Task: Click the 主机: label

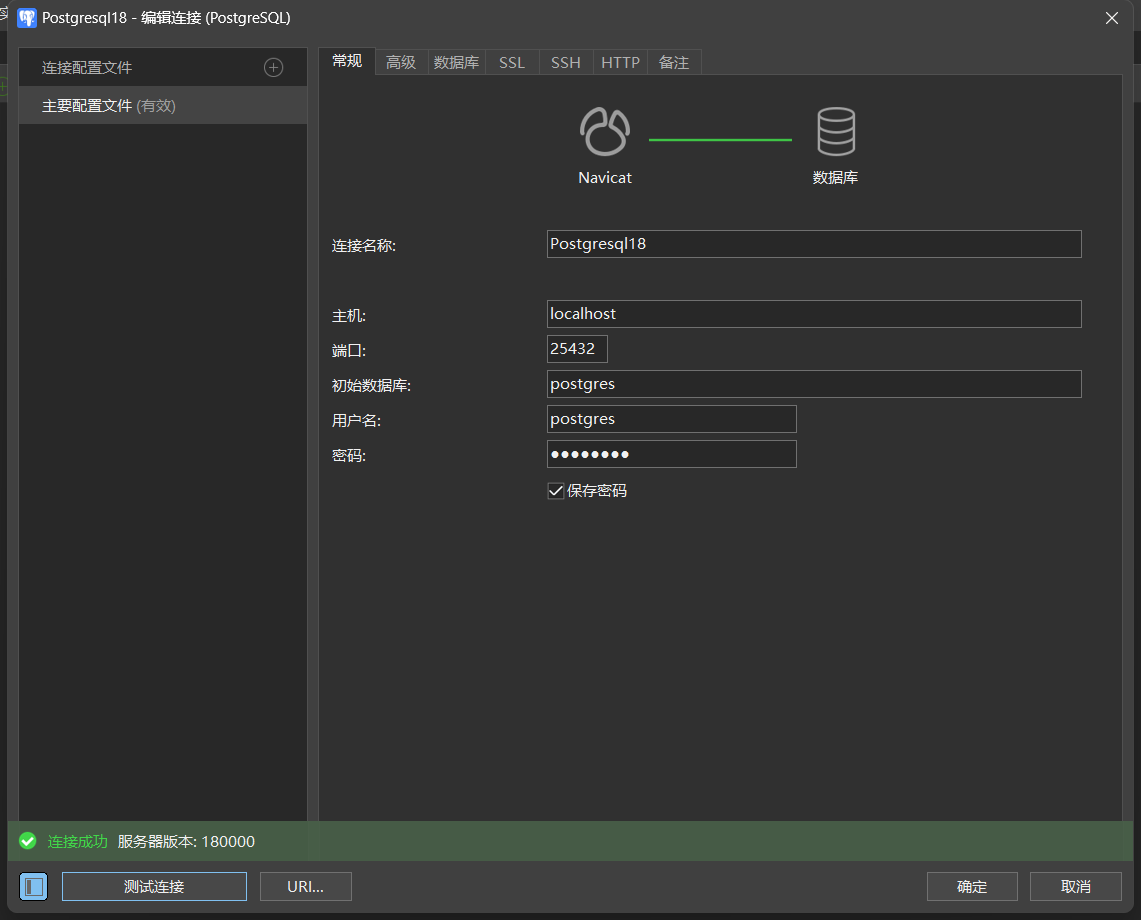Action: coord(349,315)
